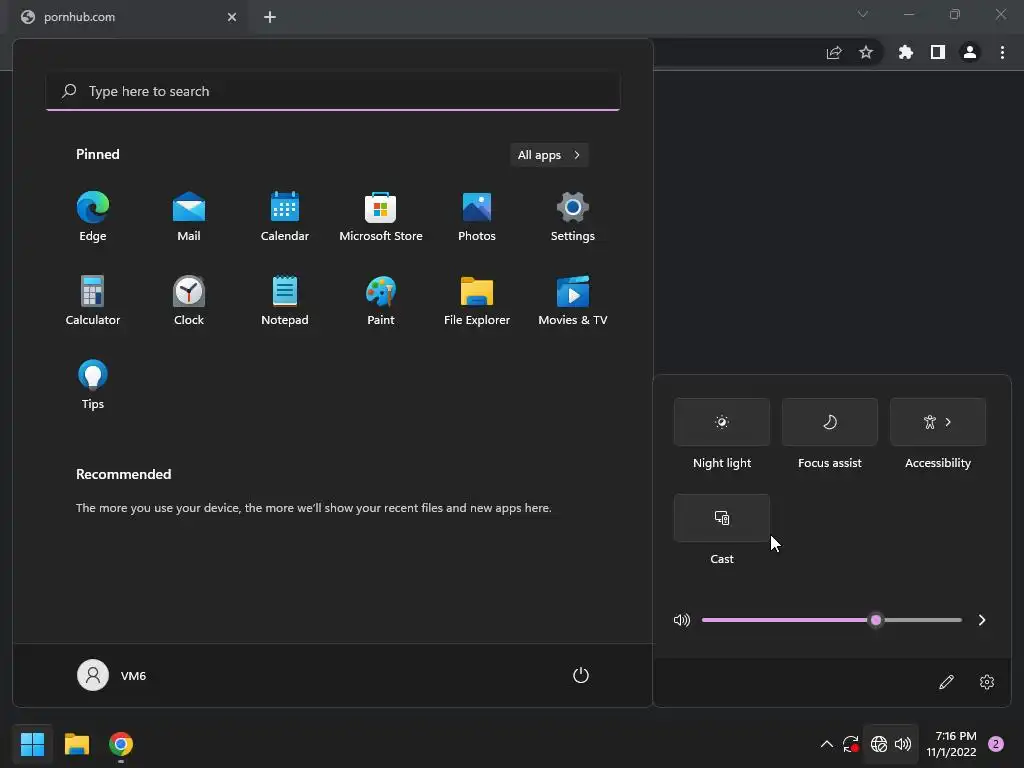Open Settings from pinned apps
The image size is (1024, 768).
pos(573,217)
